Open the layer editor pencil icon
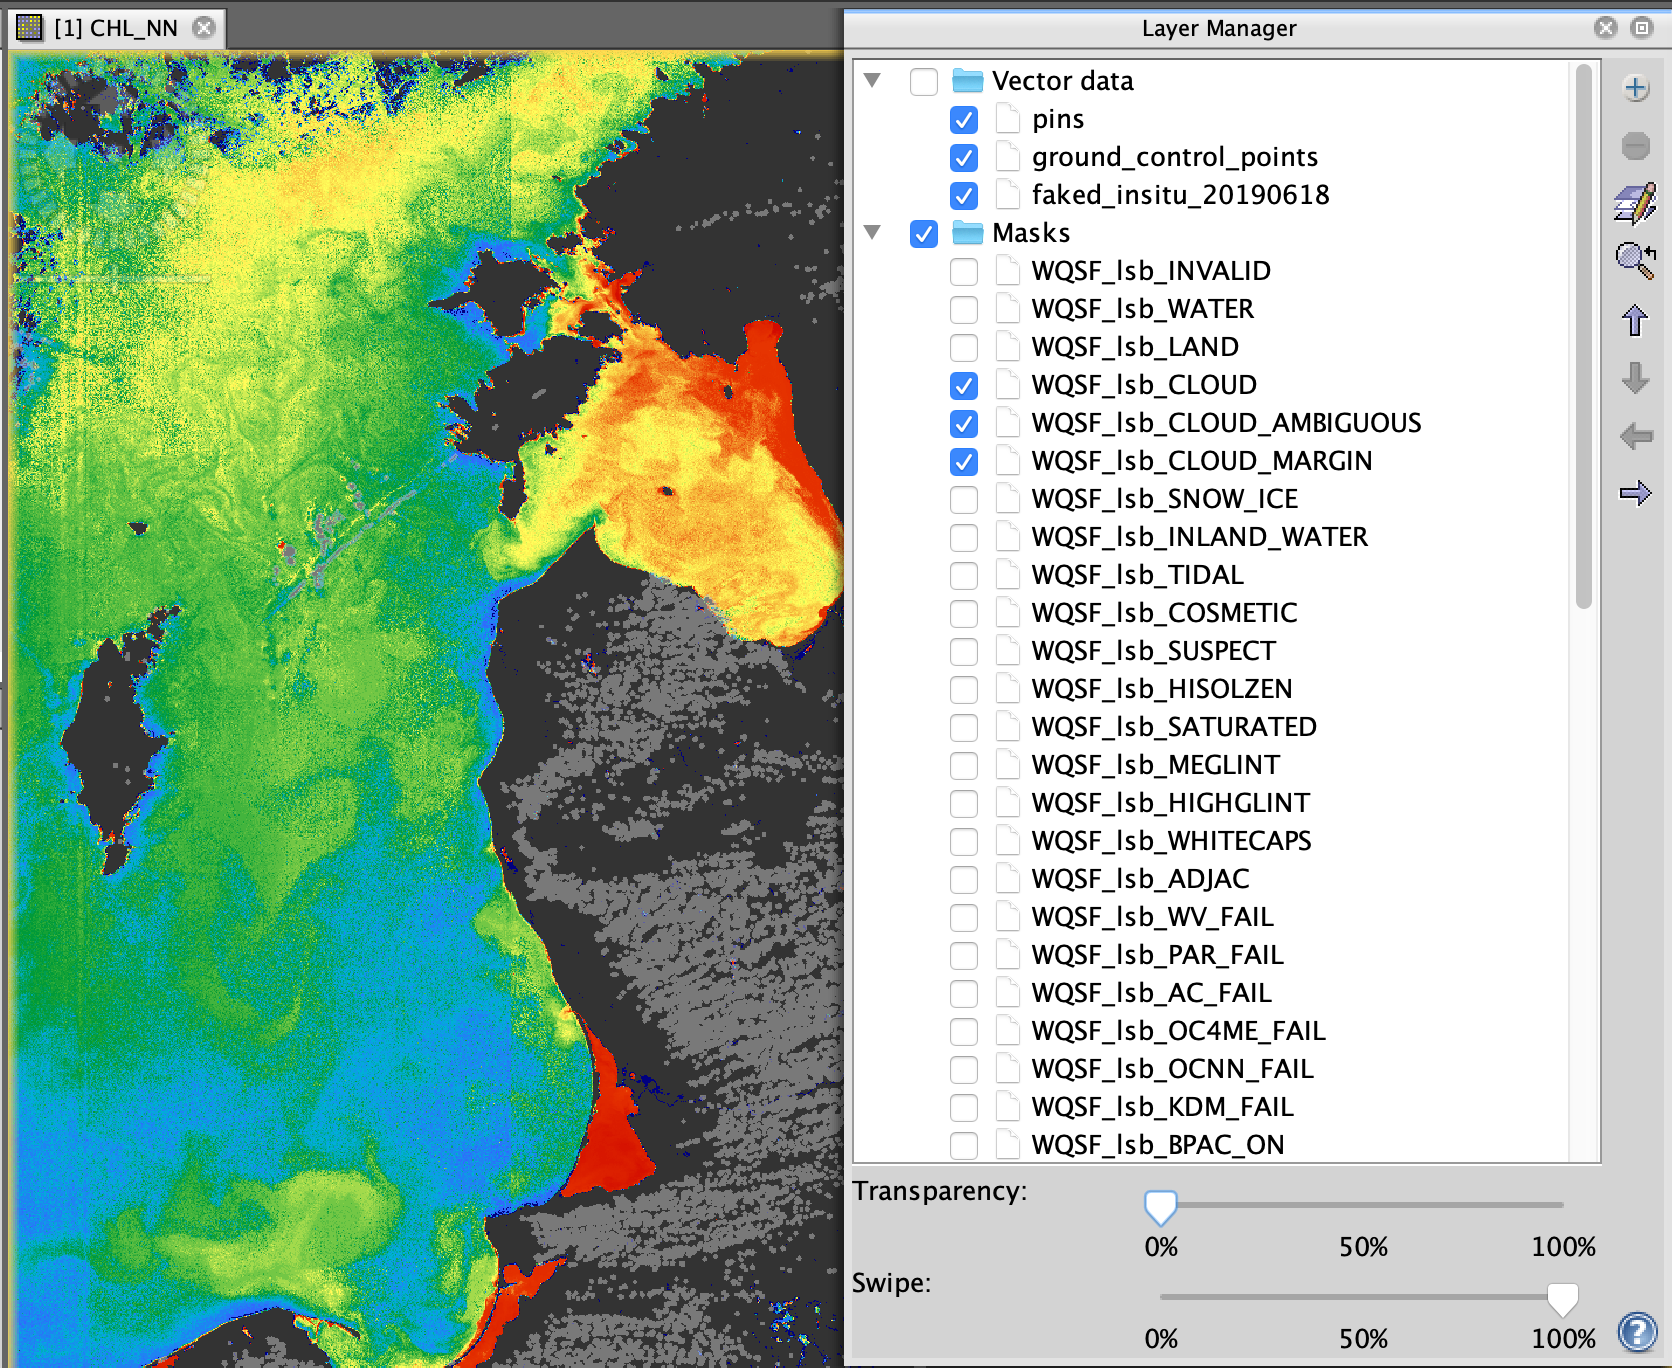 pyautogui.click(x=1635, y=203)
